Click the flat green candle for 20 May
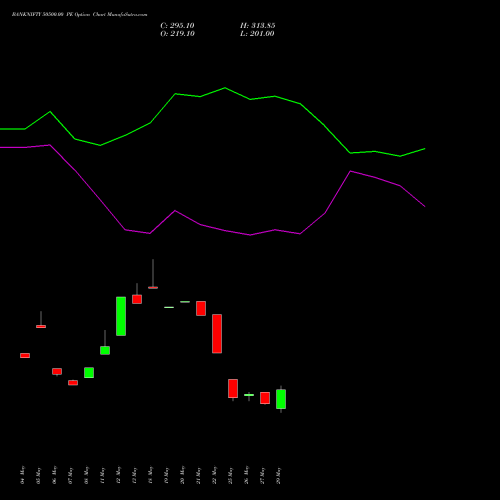Screen dimensions: 500x500 click(x=185, y=302)
